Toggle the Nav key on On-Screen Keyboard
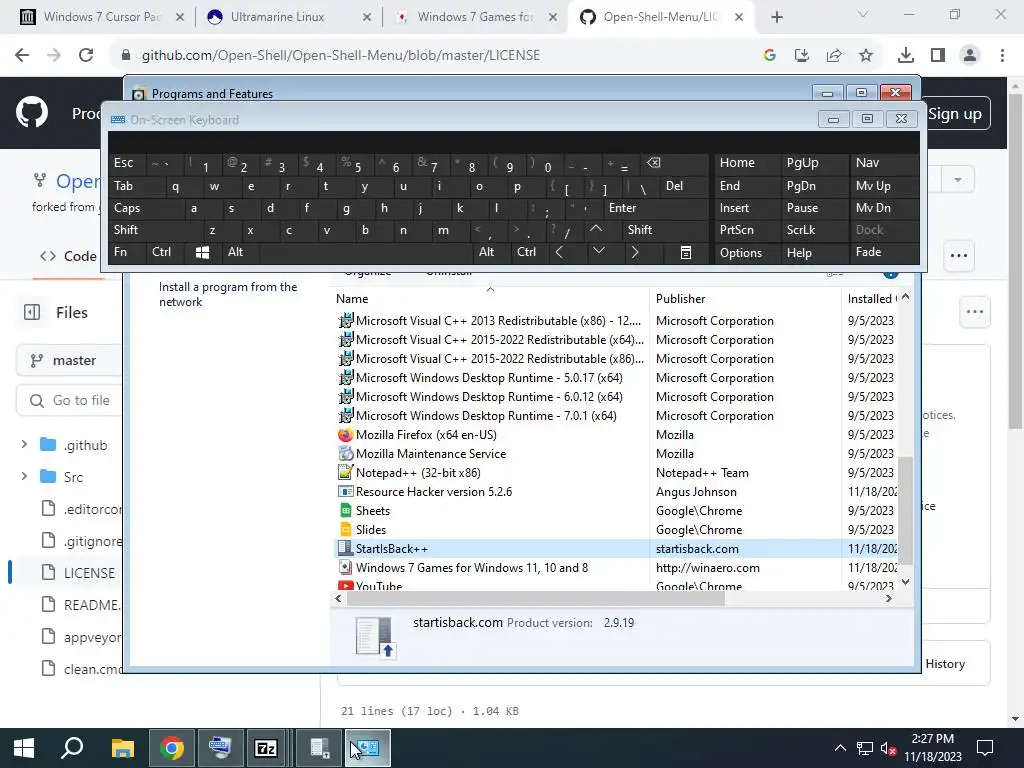Screen dimensions: 1024x768 coord(884,163)
